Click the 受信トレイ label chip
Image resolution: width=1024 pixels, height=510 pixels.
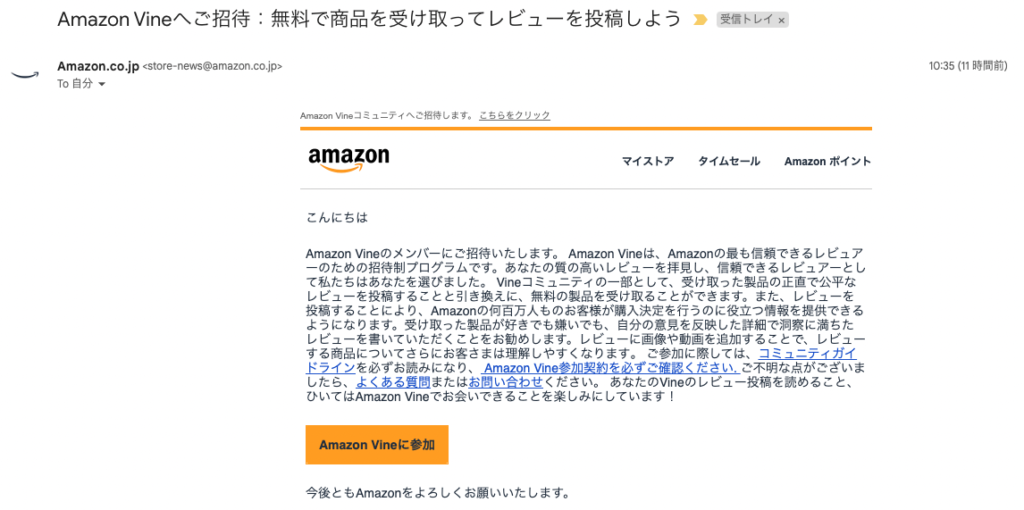coord(745,20)
